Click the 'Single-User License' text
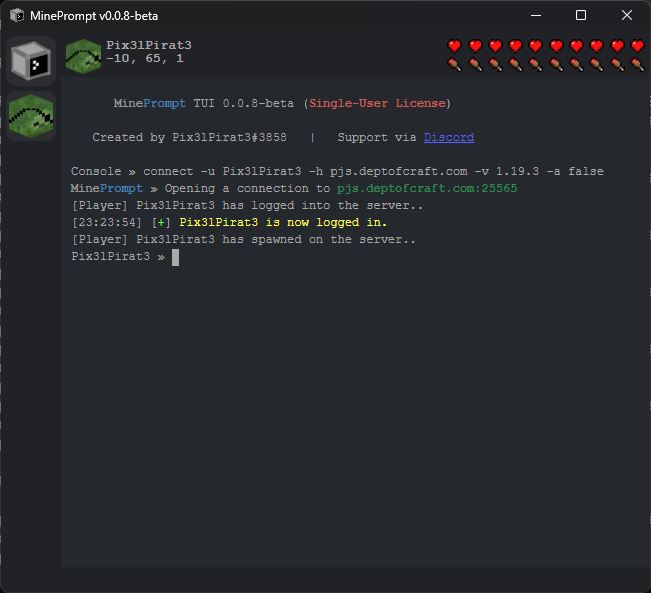651x593 pixels. click(x=377, y=103)
